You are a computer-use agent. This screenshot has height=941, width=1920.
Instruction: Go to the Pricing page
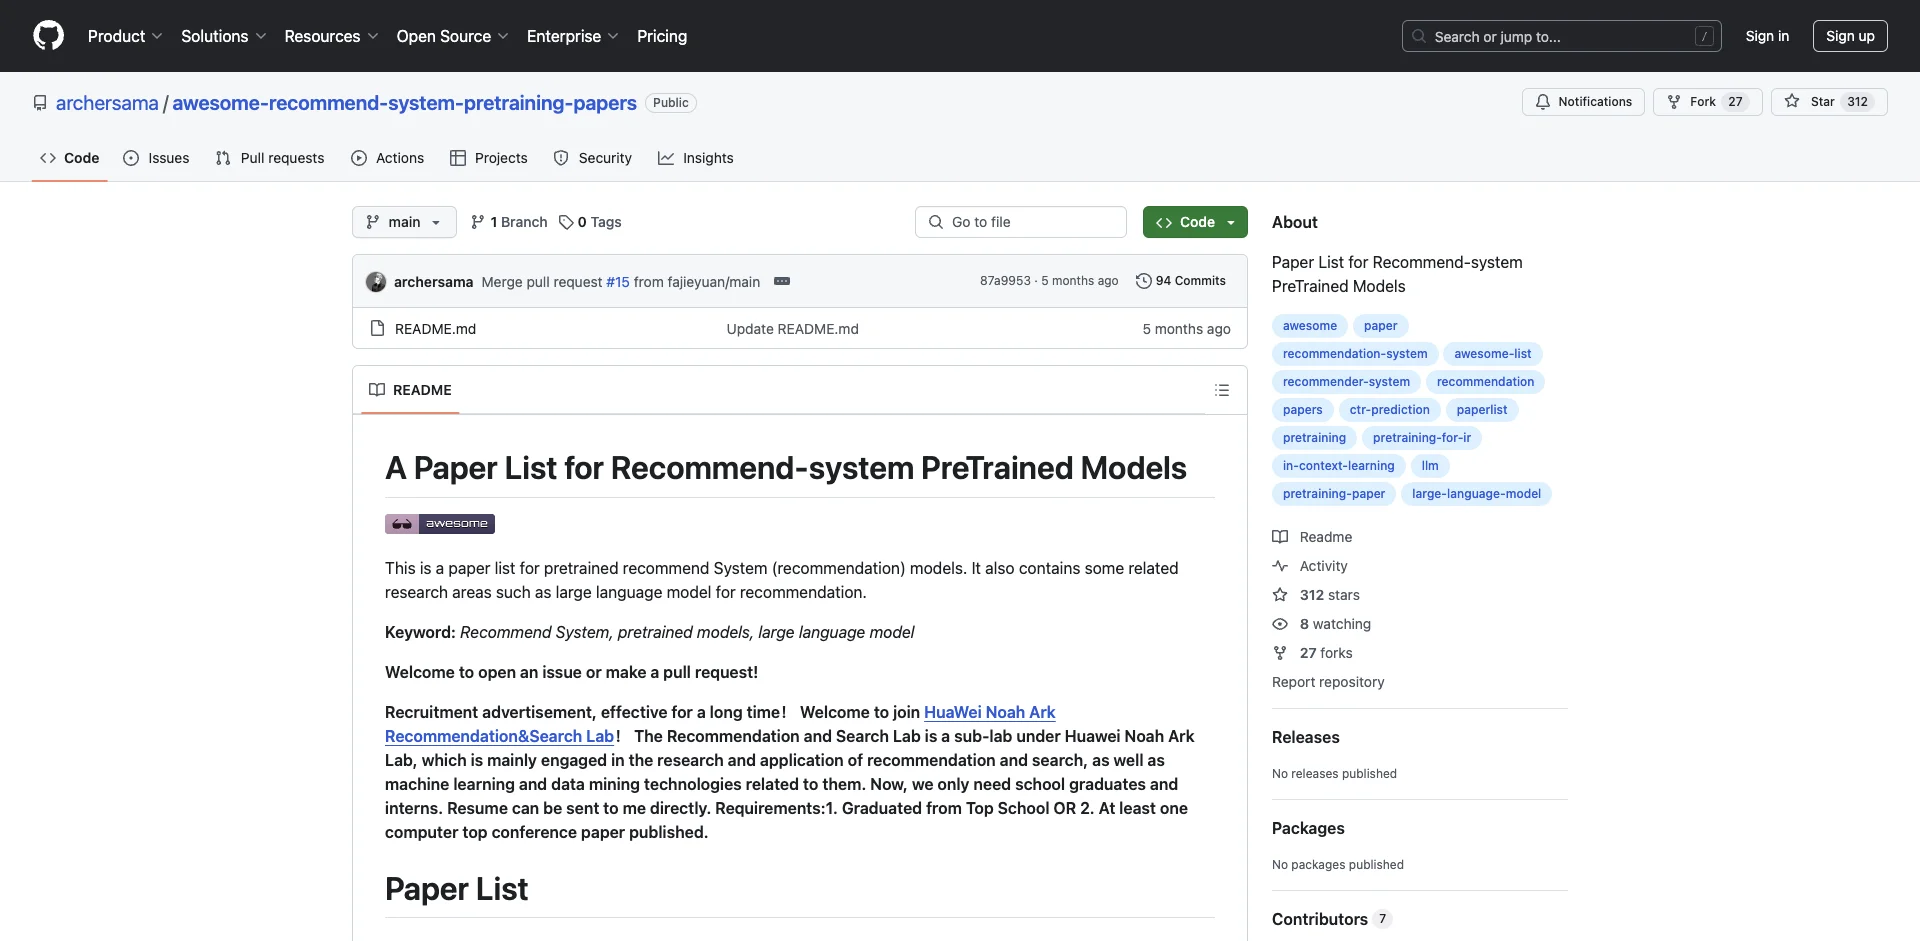pos(662,36)
